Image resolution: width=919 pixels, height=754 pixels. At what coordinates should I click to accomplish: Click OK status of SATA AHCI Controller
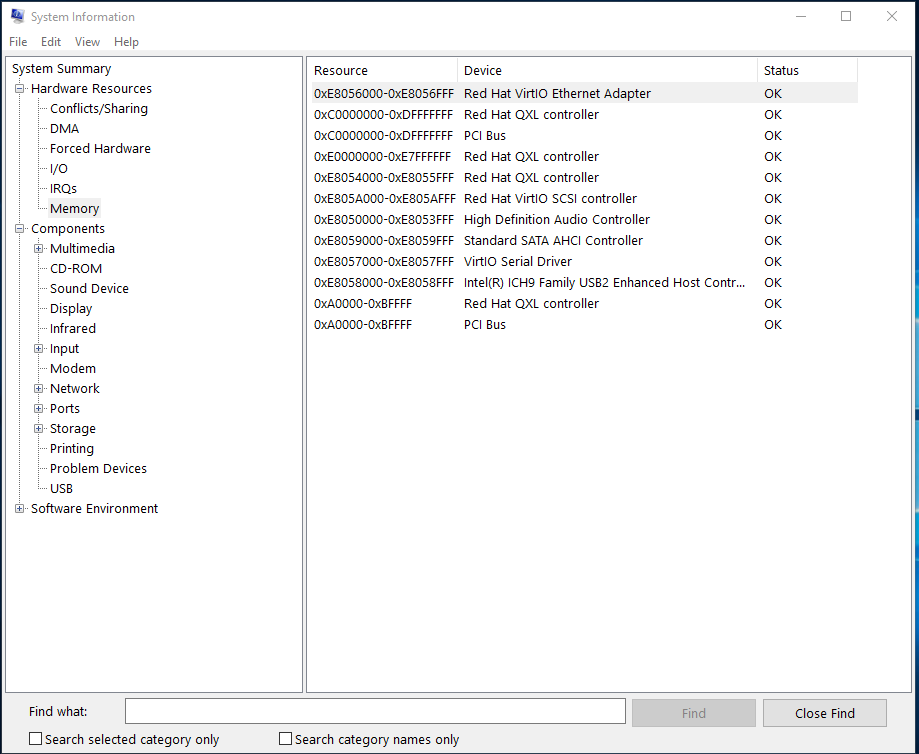point(773,241)
